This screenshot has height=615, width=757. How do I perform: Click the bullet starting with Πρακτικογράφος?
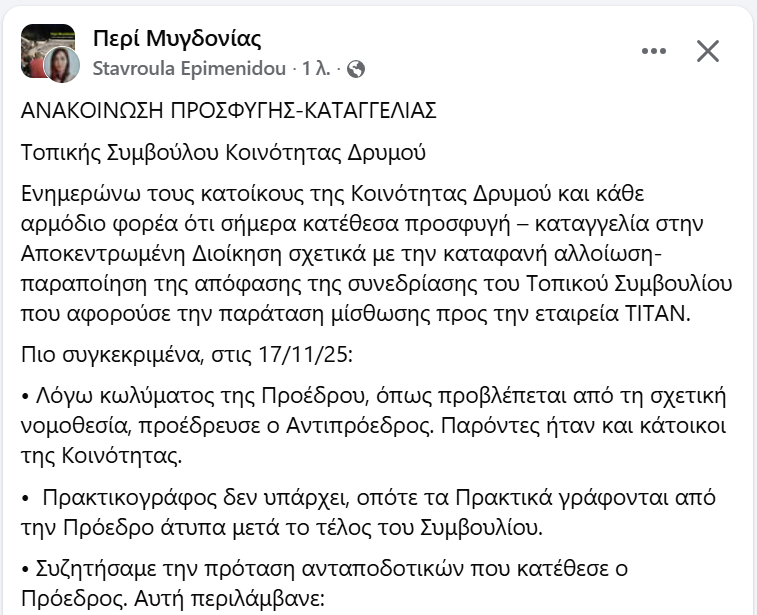(368, 511)
